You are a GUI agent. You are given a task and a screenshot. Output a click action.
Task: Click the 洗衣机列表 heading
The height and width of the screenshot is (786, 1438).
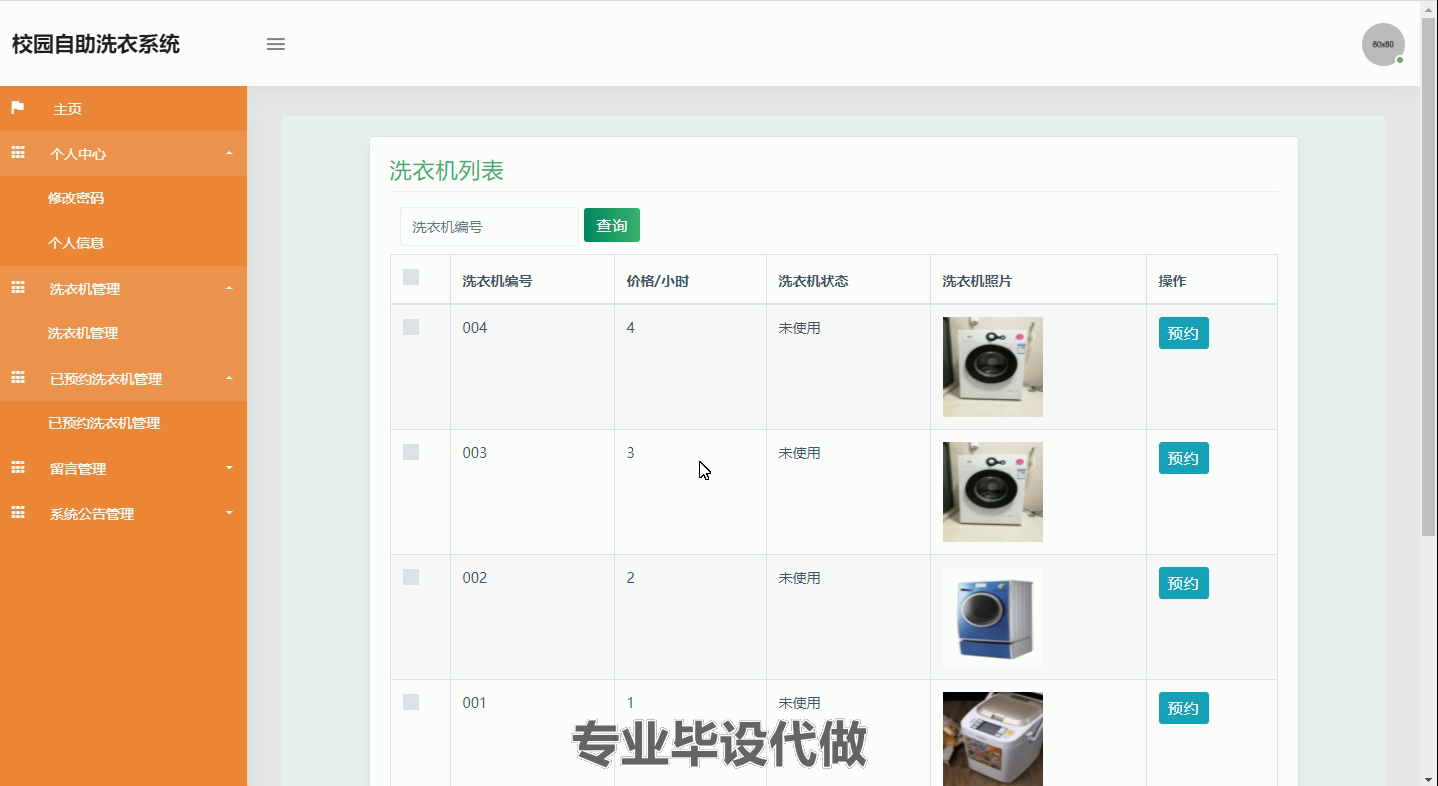click(447, 171)
